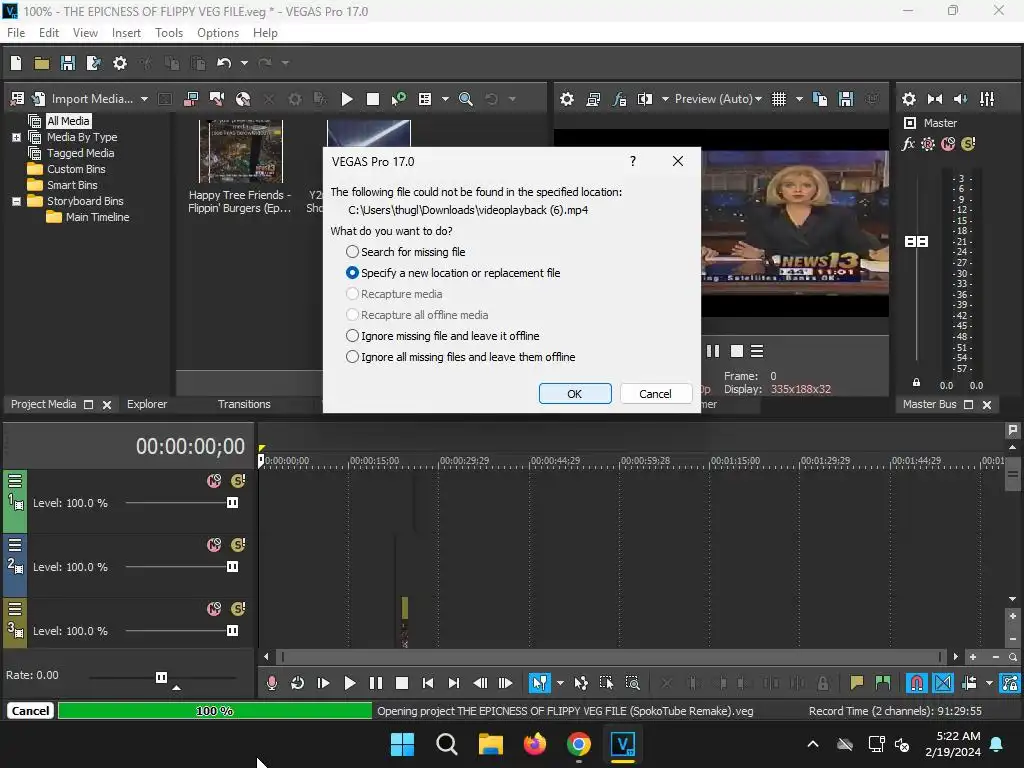Image resolution: width=1024 pixels, height=768 pixels.
Task: Open the Options menu
Action: [x=217, y=33]
